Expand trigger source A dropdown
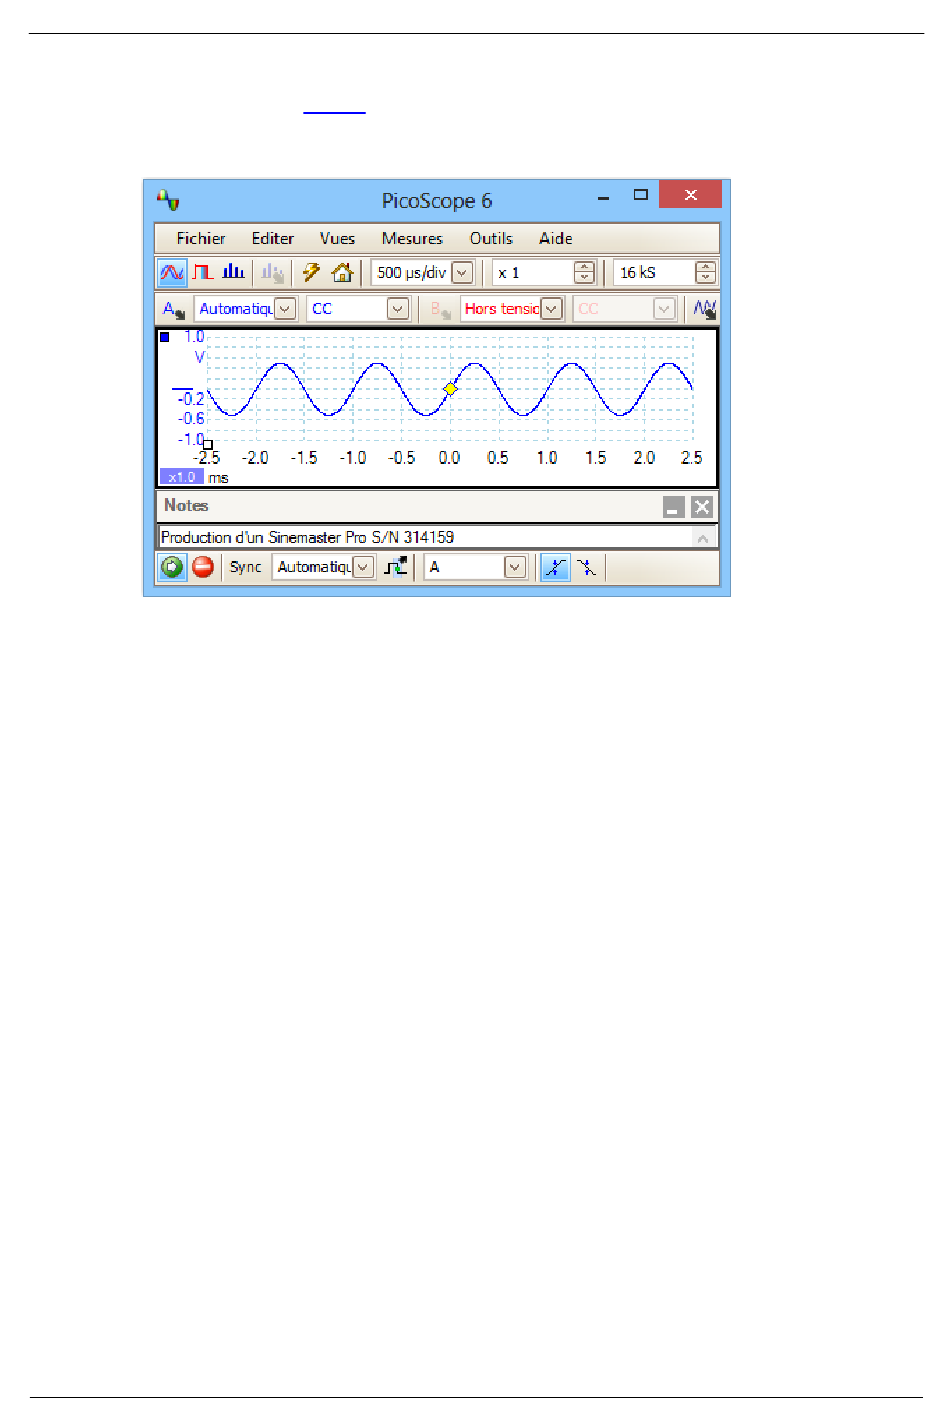 [x=515, y=567]
